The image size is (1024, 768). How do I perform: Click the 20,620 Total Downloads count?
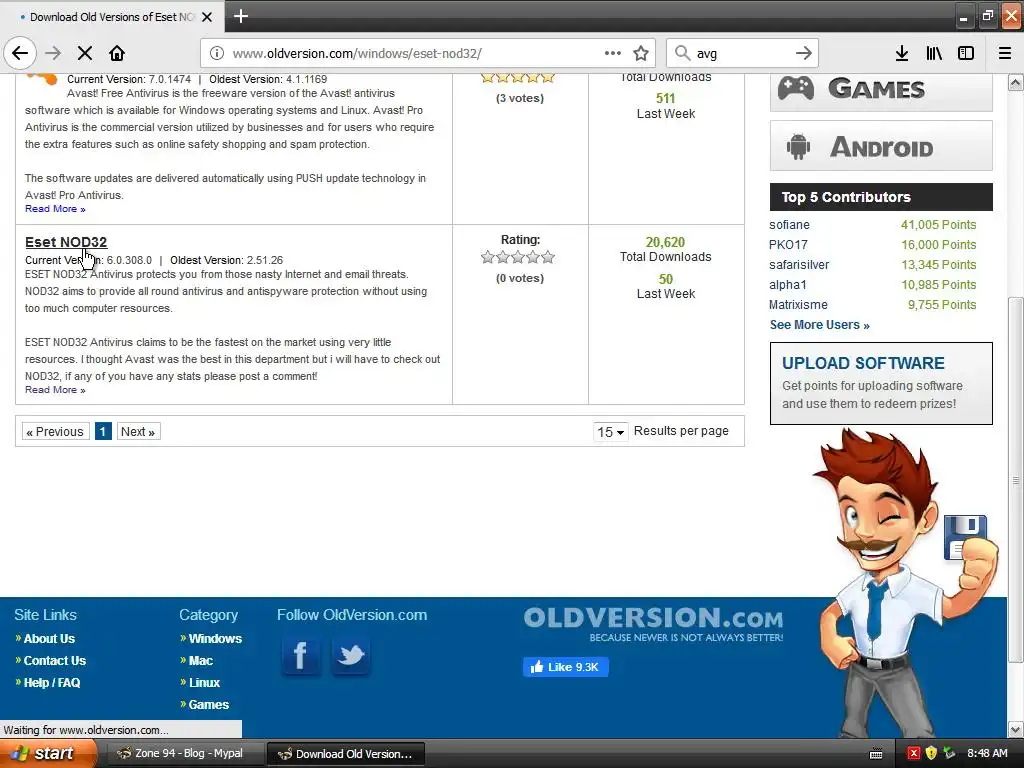pyautogui.click(x=665, y=242)
